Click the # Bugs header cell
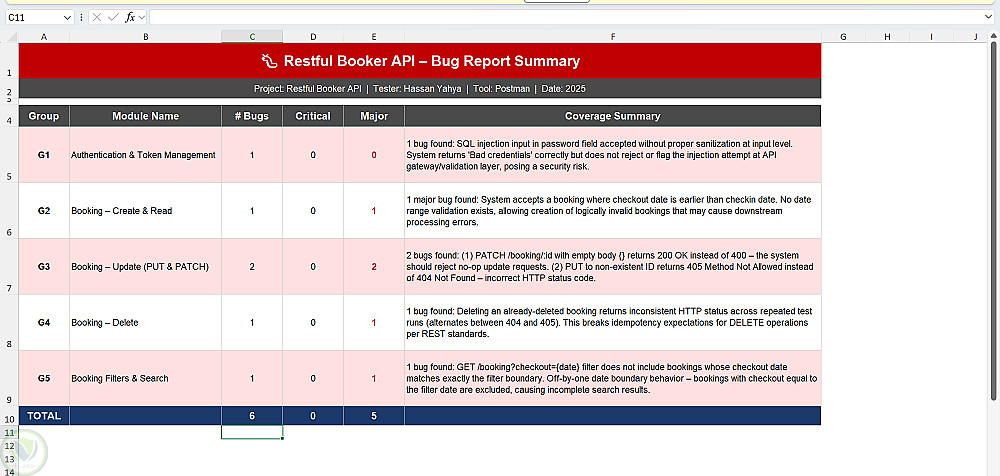 252,116
